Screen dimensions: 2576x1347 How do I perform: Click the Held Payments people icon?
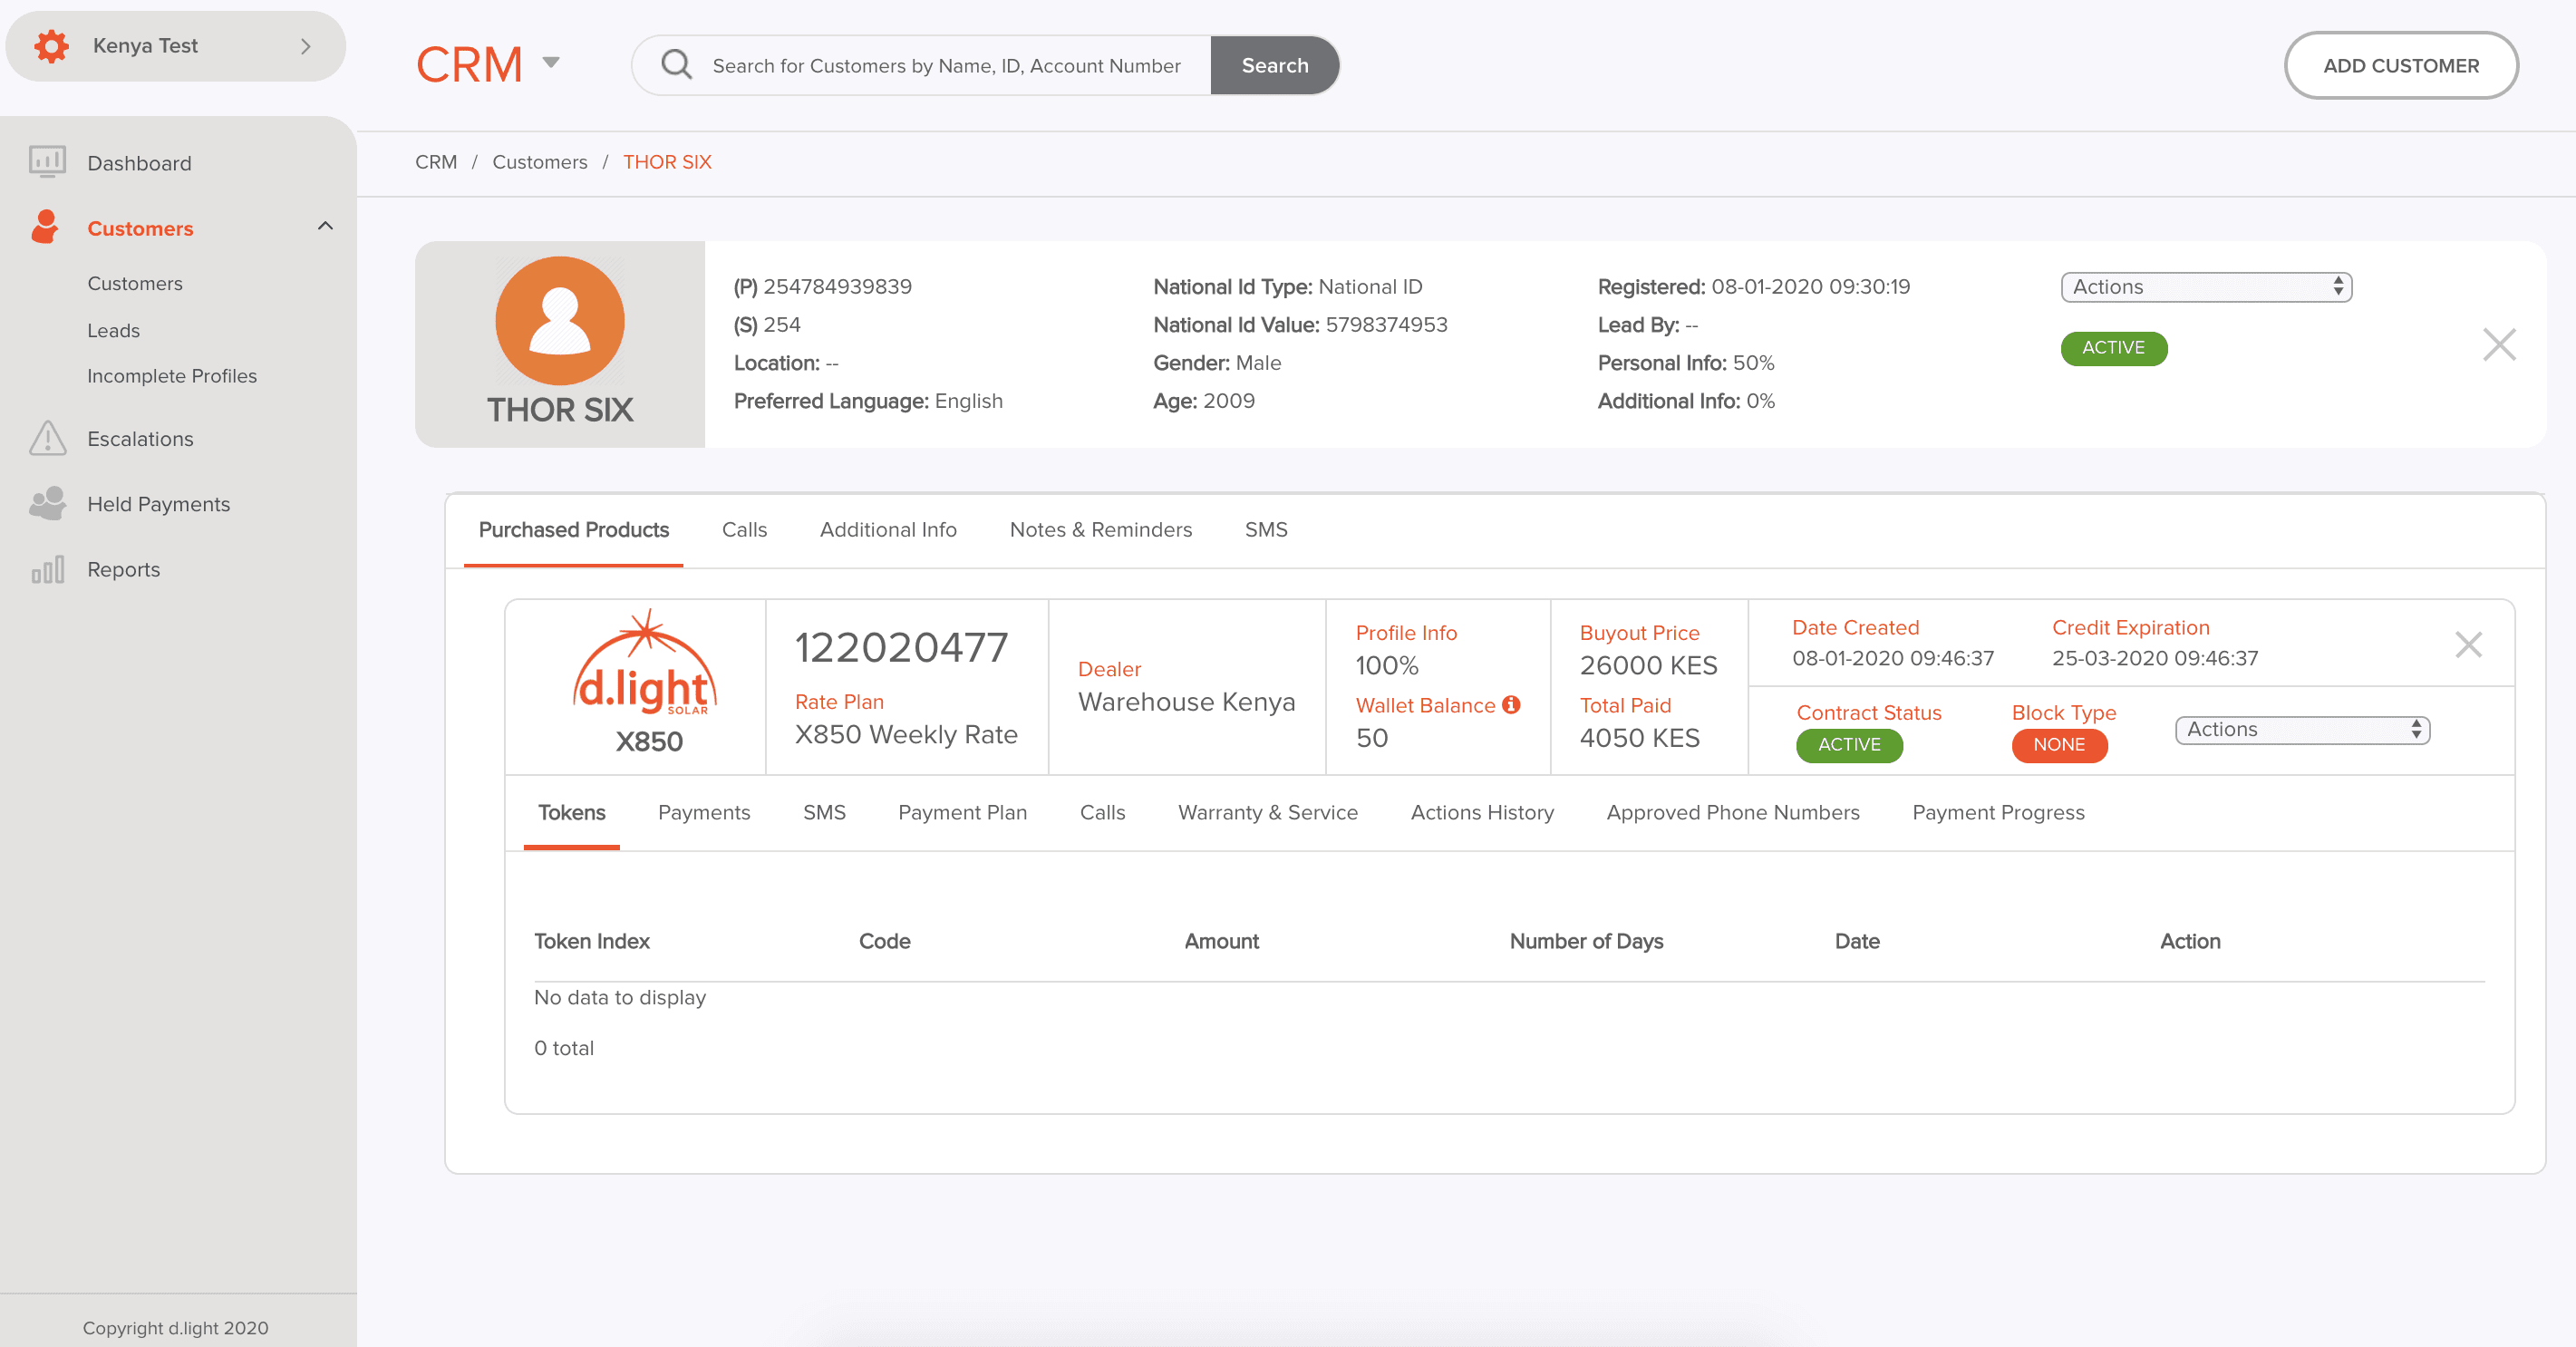click(47, 503)
